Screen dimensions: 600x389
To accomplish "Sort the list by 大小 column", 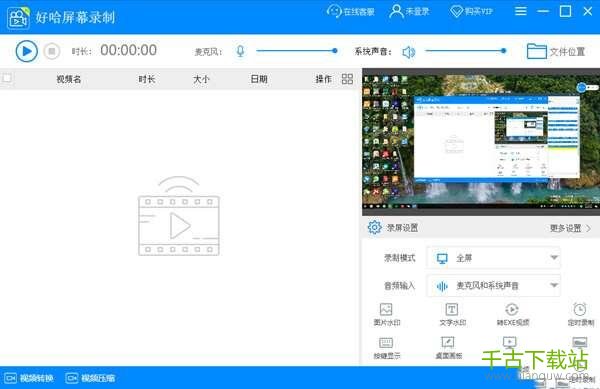I will [201, 79].
